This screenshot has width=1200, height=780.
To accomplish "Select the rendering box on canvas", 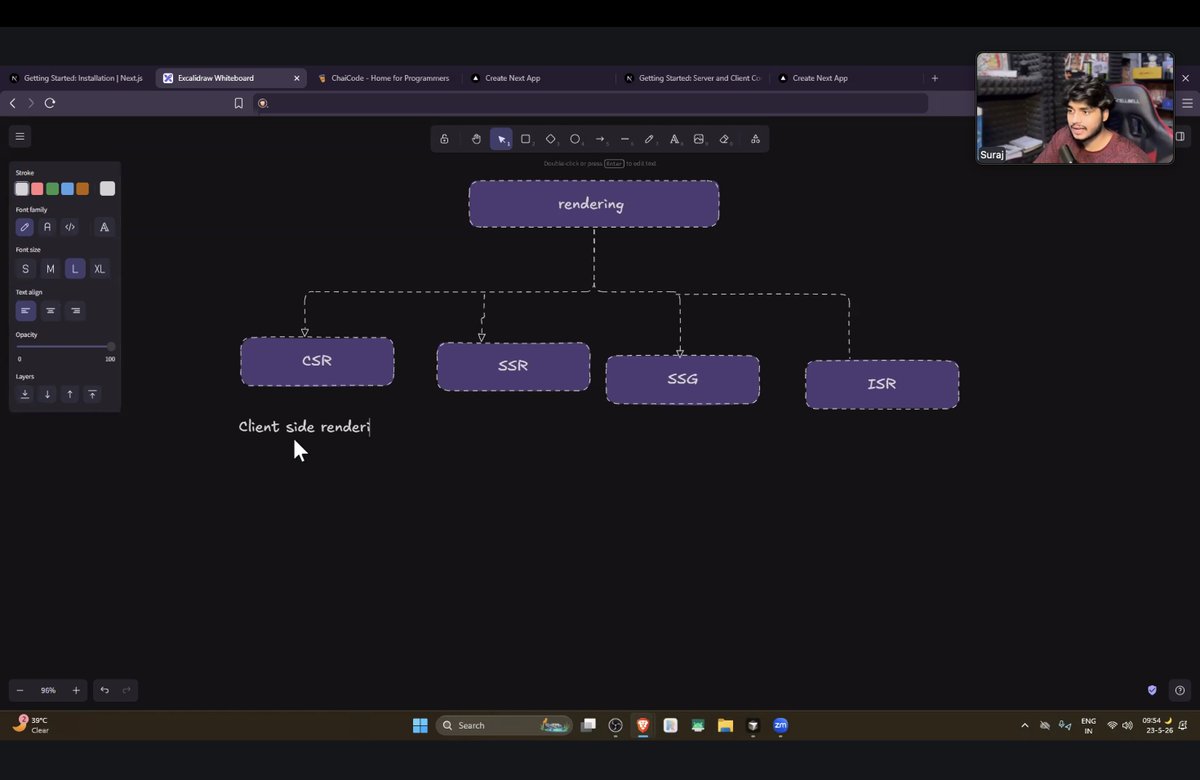I will pyautogui.click(x=594, y=204).
